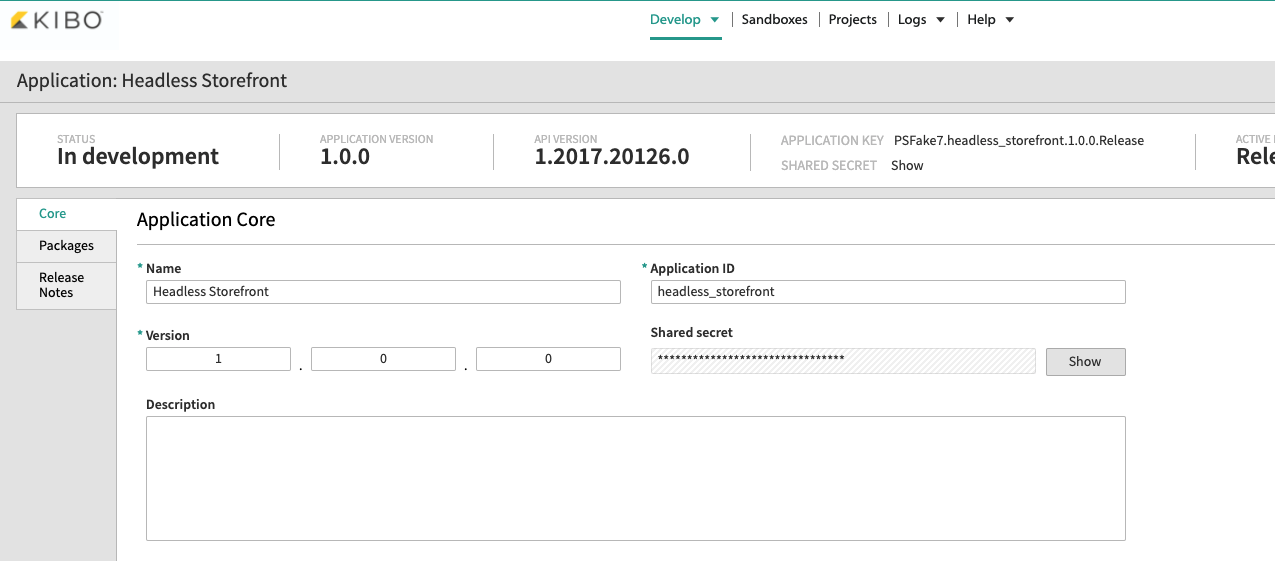Focus the Application ID field

point(888,292)
